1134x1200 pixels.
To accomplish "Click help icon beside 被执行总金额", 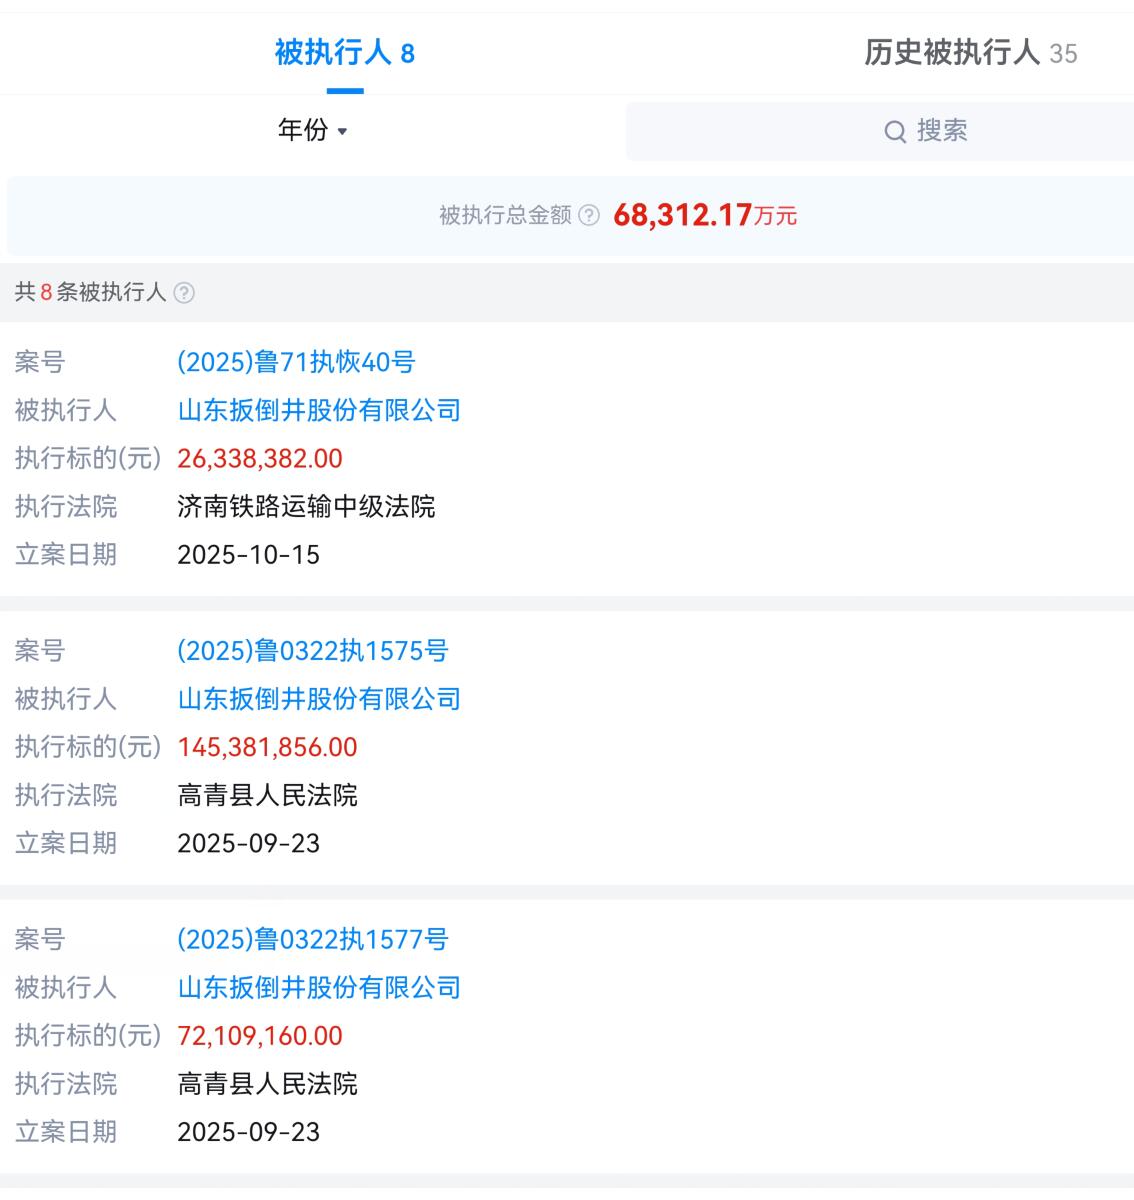I will (590, 215).
